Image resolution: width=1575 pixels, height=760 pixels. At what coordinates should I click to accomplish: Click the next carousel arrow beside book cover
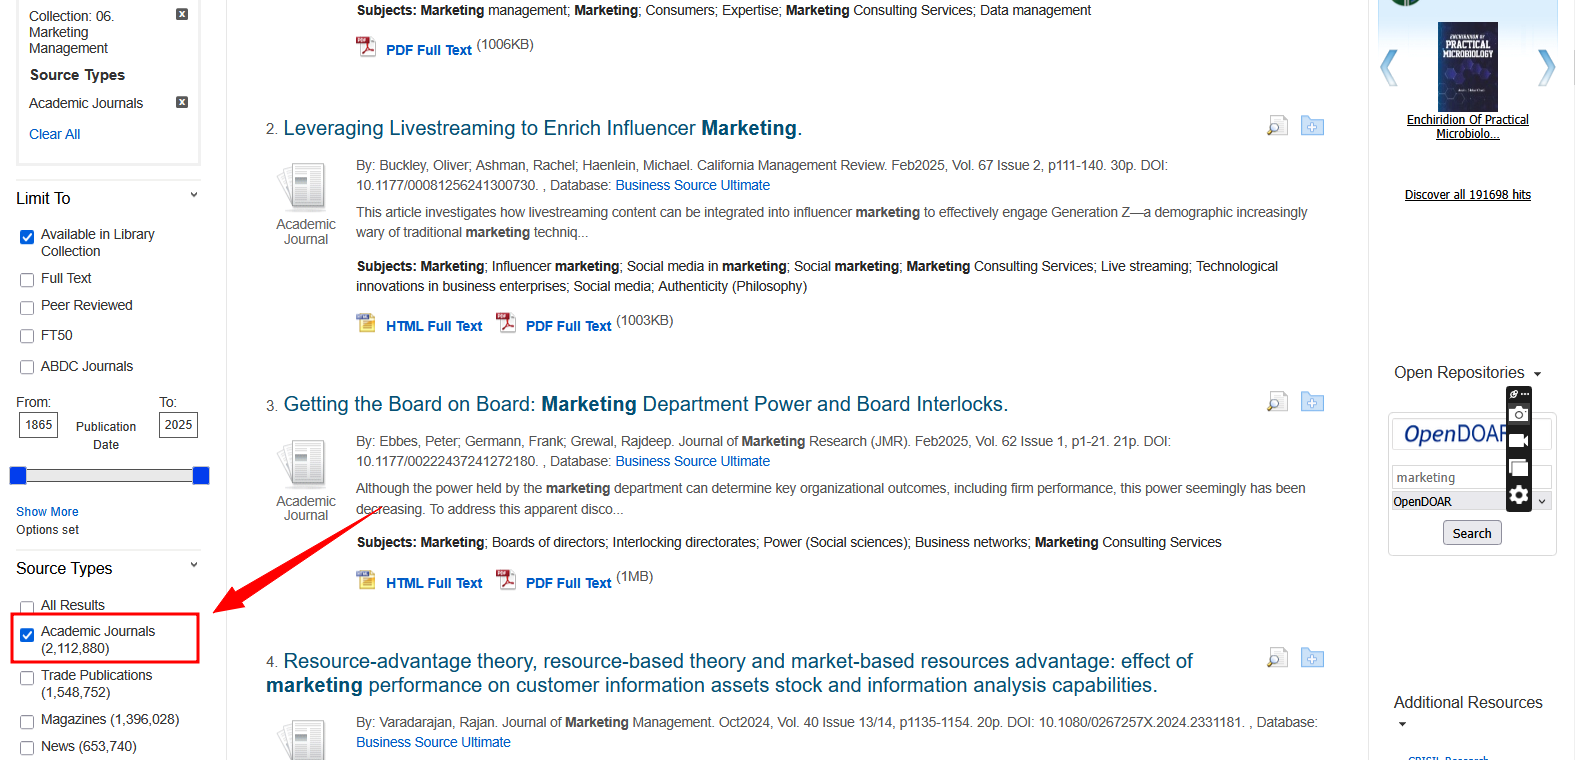(1546, 68)
